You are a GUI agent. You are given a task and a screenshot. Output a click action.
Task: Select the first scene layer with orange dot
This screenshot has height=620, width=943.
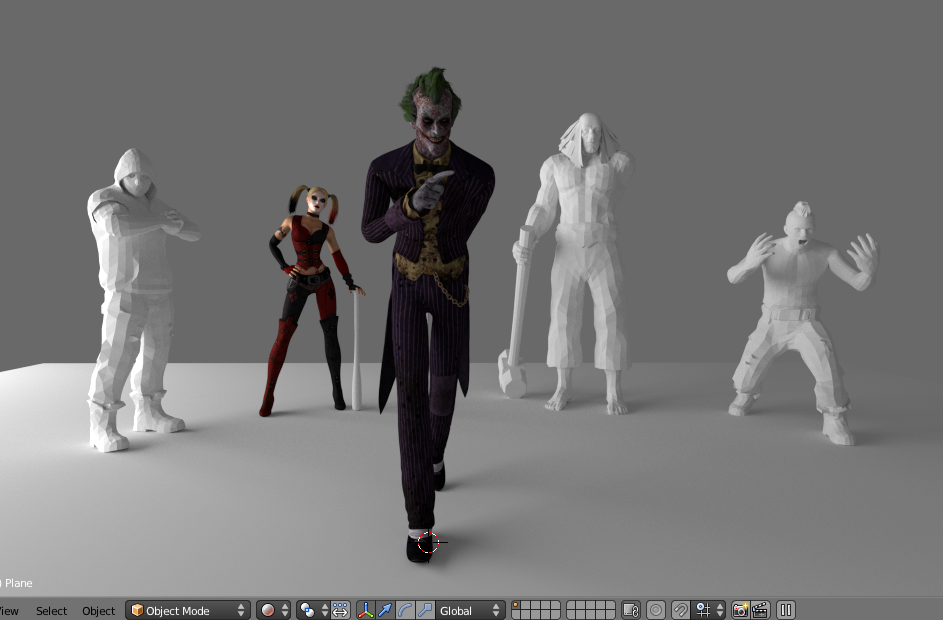coord(516,606)
